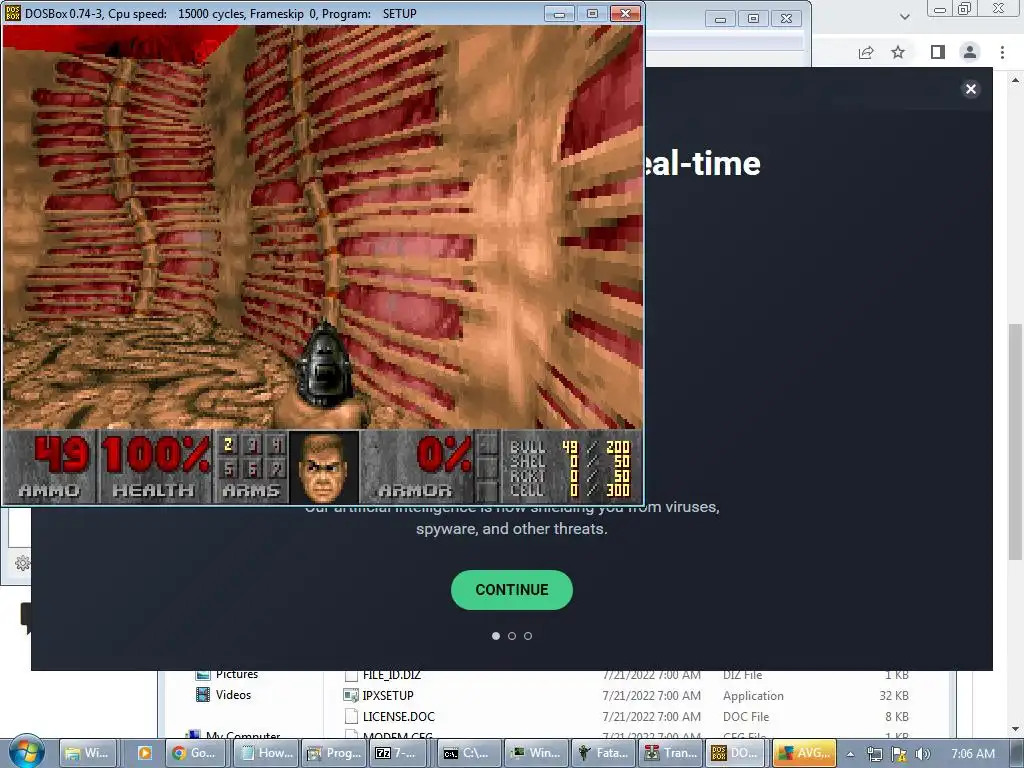Close the AVG overlay with the X icon
Viewport: 1024px width, 768px height.
click(x=971, y=89)
